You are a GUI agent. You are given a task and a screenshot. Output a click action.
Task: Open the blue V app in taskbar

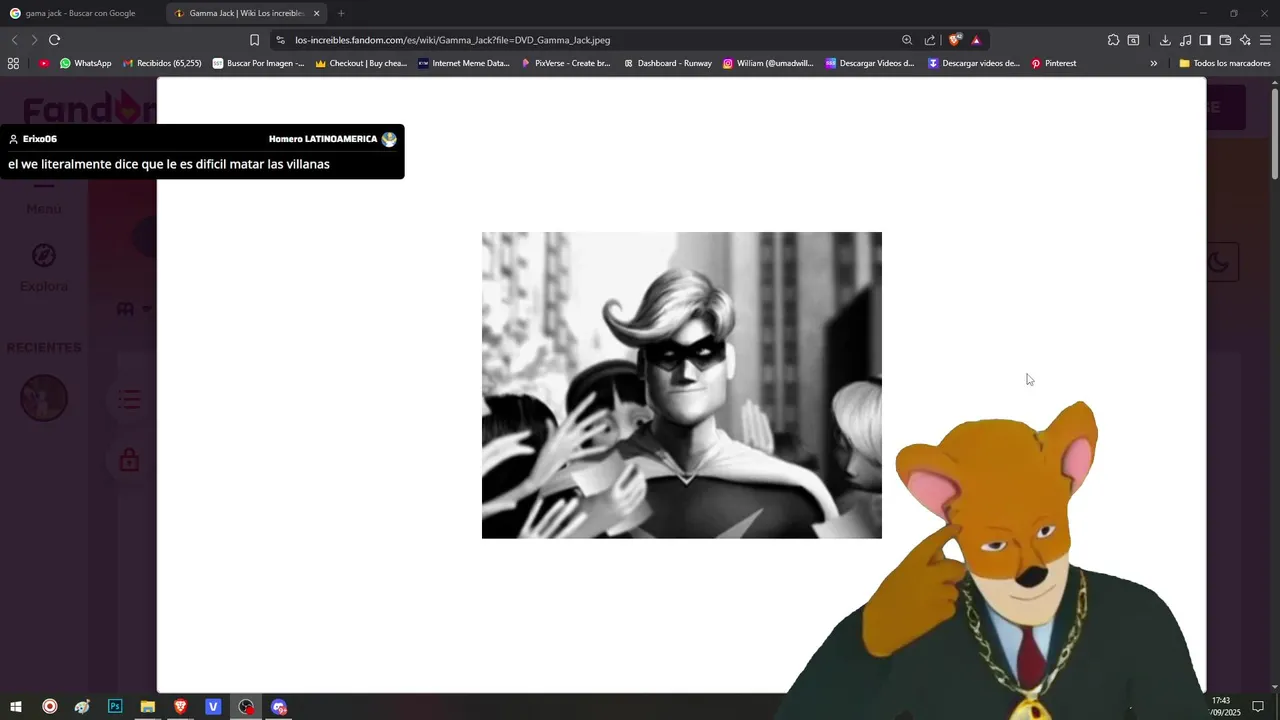pos(213,707)
